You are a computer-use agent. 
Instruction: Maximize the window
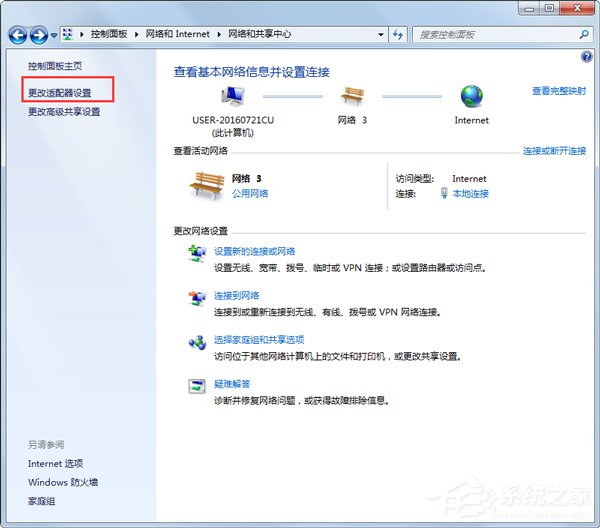click(549, 8)
